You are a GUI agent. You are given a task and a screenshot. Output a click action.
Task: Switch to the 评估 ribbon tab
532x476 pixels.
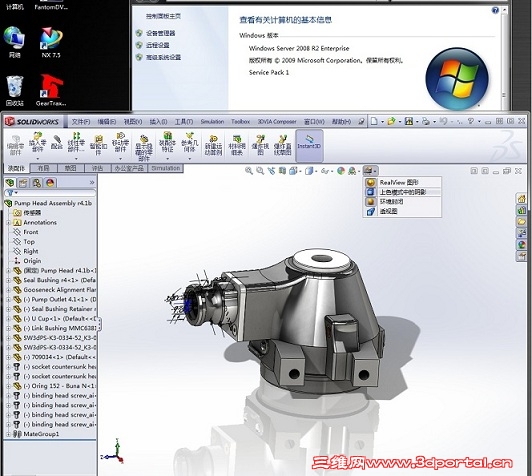click(x=97, y=168)
